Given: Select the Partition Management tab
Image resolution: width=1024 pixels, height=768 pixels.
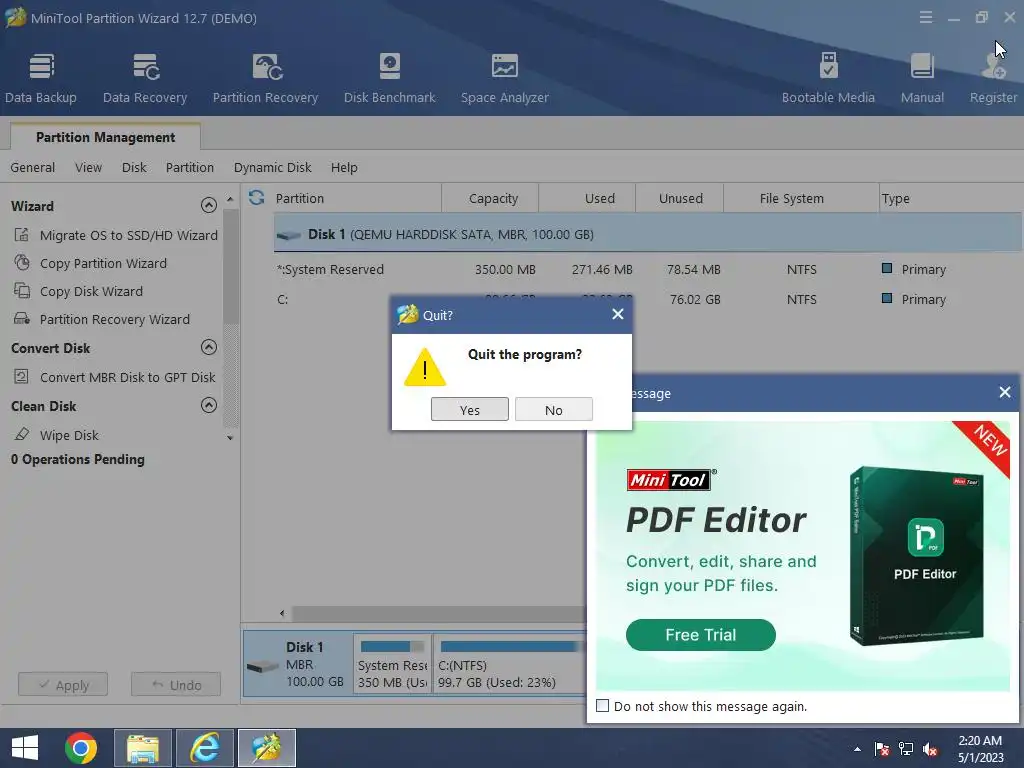Looking at the screenshot, I should point(105,137).
